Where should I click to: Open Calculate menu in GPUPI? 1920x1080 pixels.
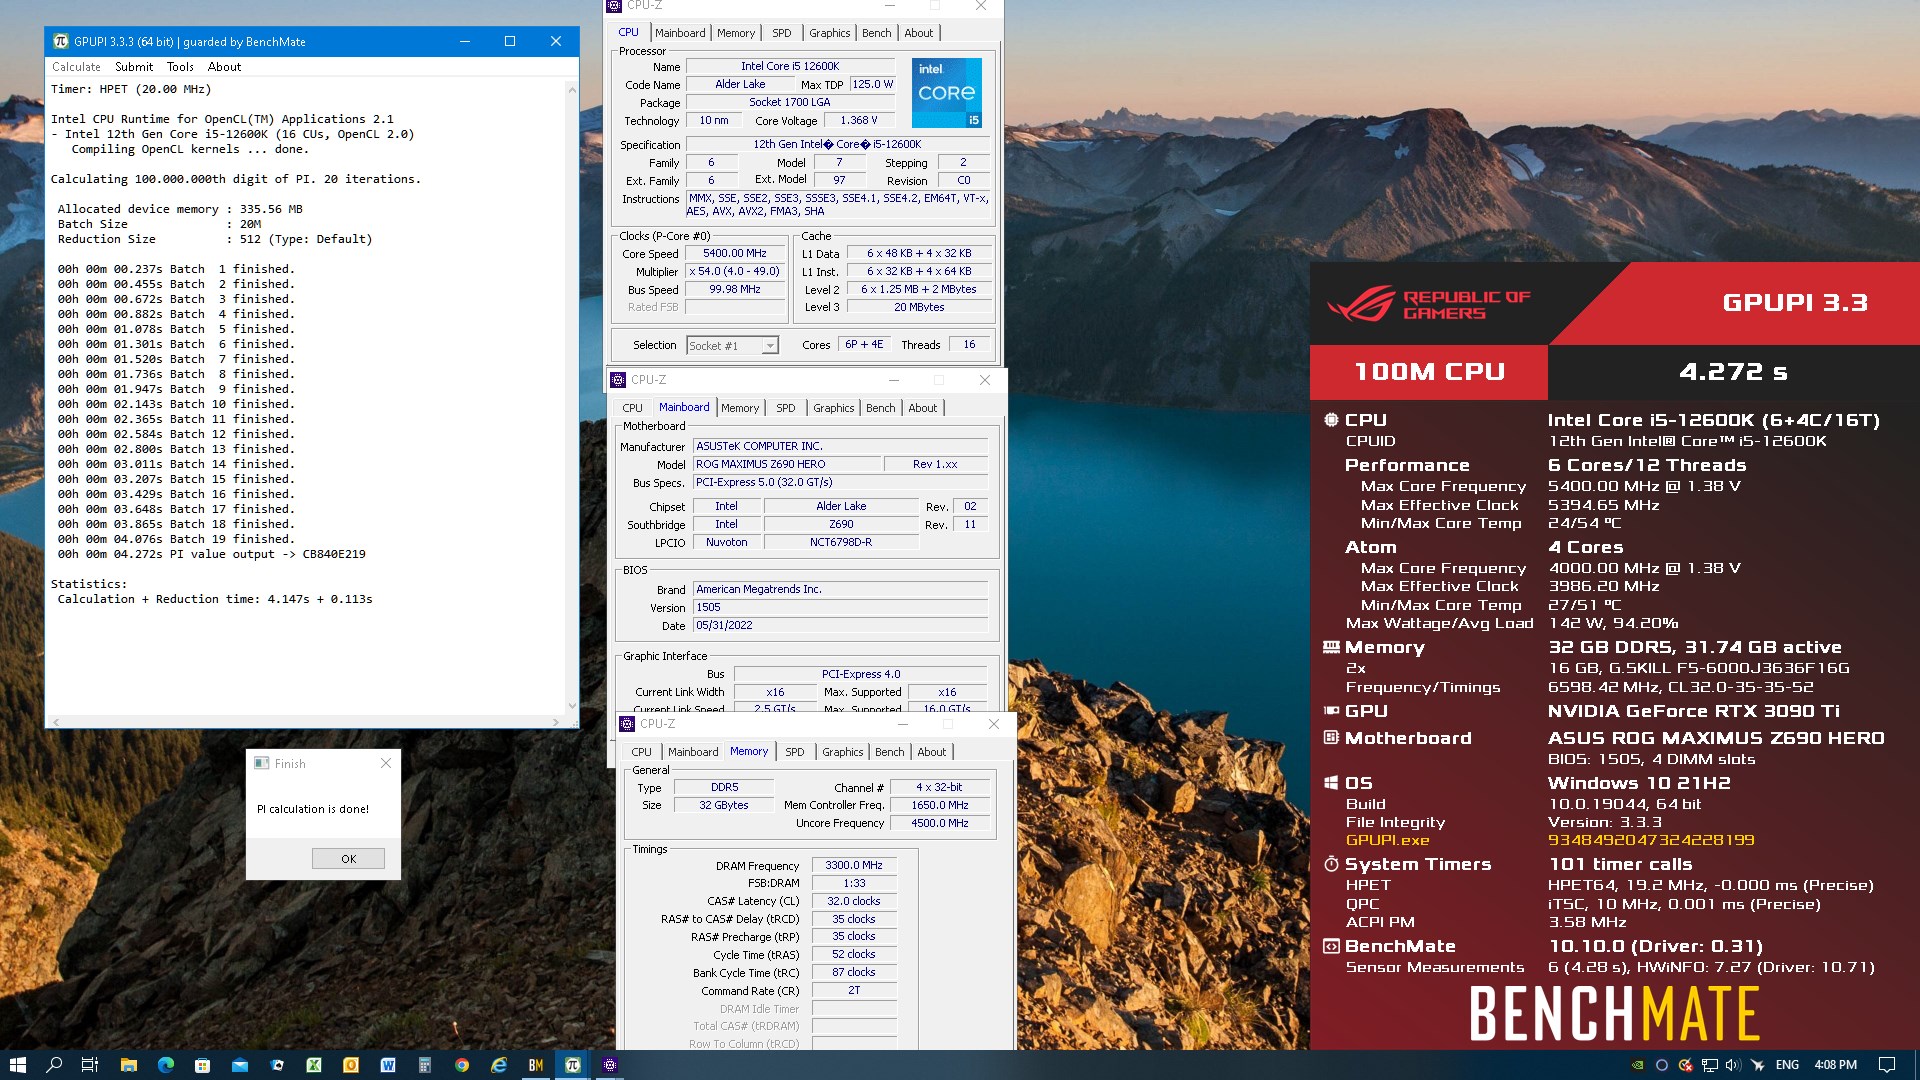point(76,67)
